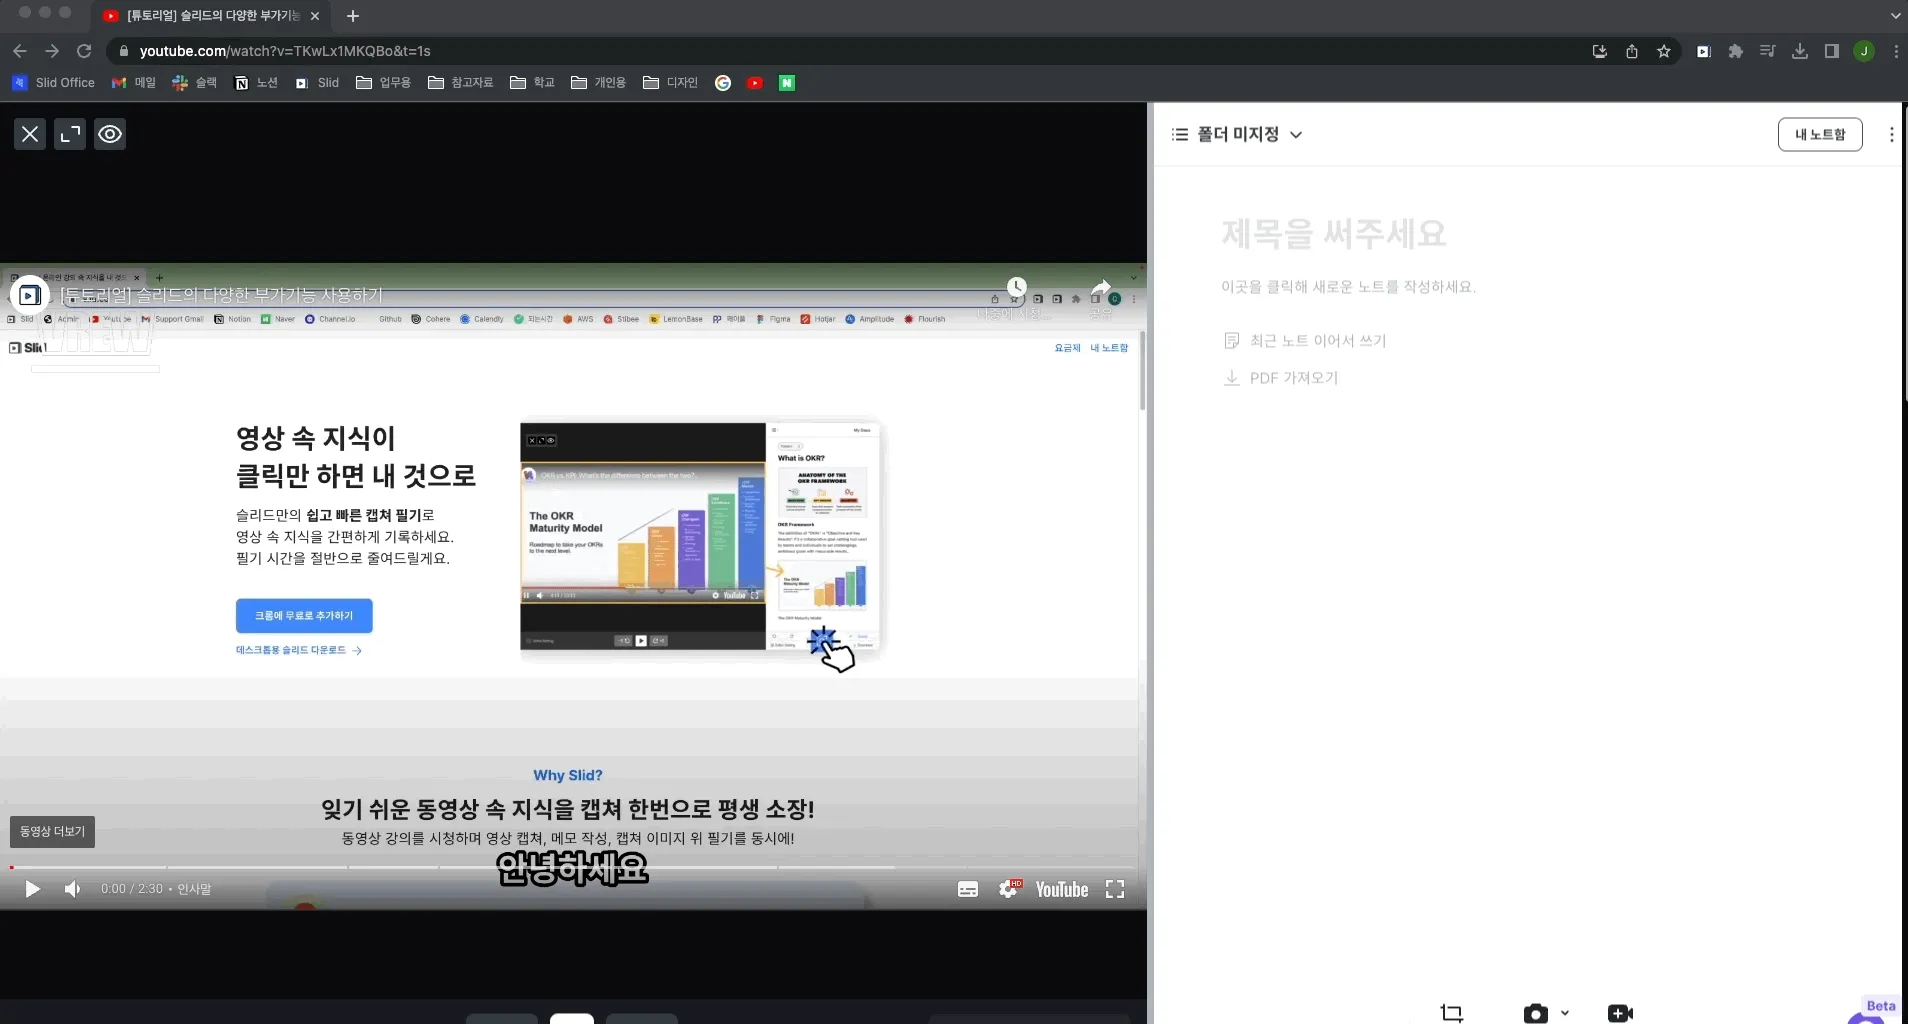Click the address bar URL

click(285, 51)
